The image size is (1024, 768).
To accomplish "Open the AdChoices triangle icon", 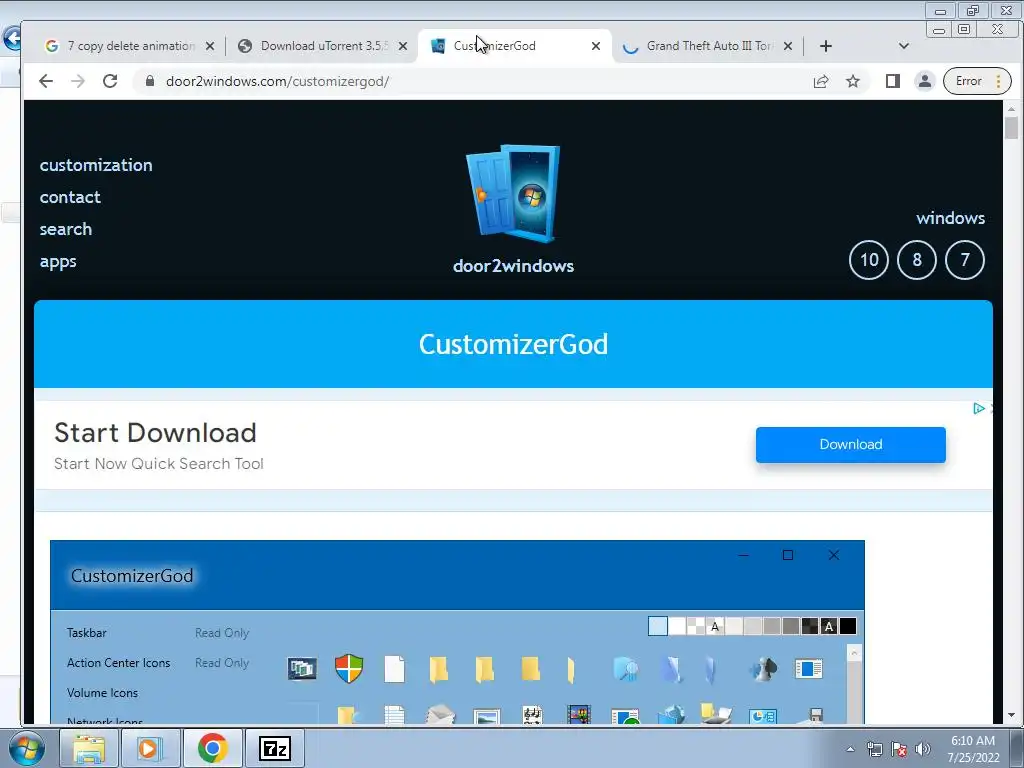I will (x=978, y=409).
